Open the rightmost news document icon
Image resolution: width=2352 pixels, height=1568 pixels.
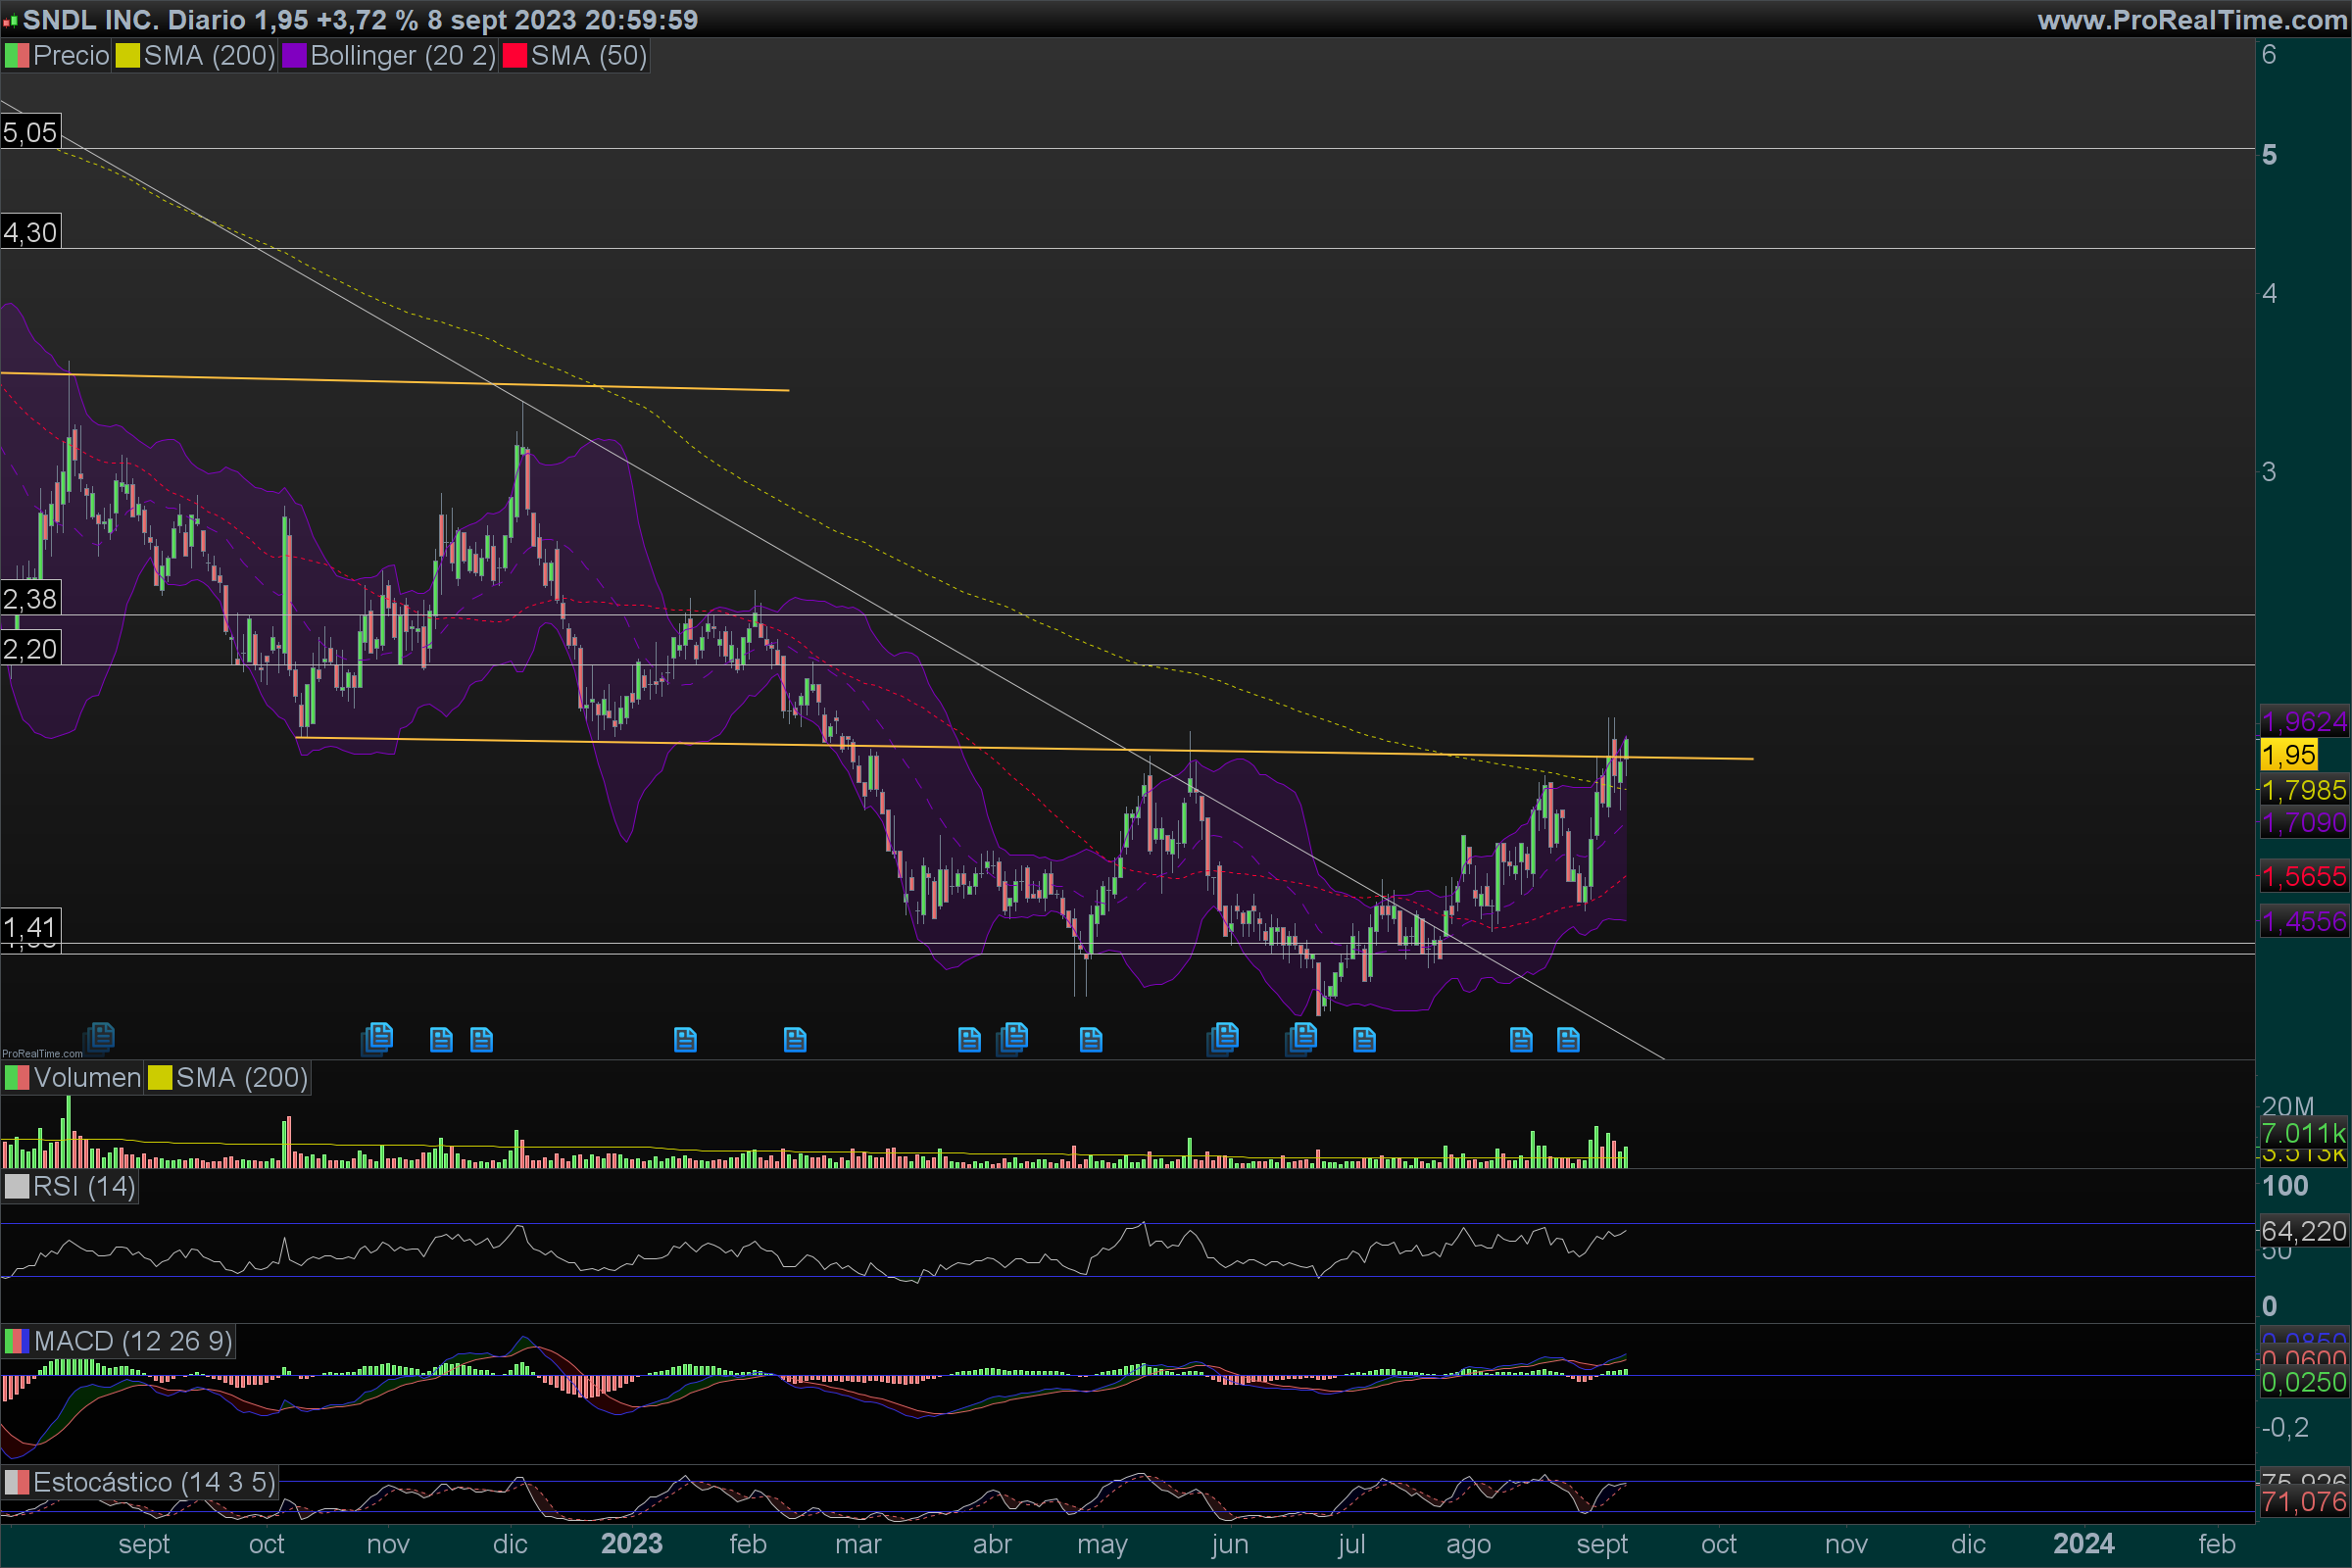point(1568,1040)
